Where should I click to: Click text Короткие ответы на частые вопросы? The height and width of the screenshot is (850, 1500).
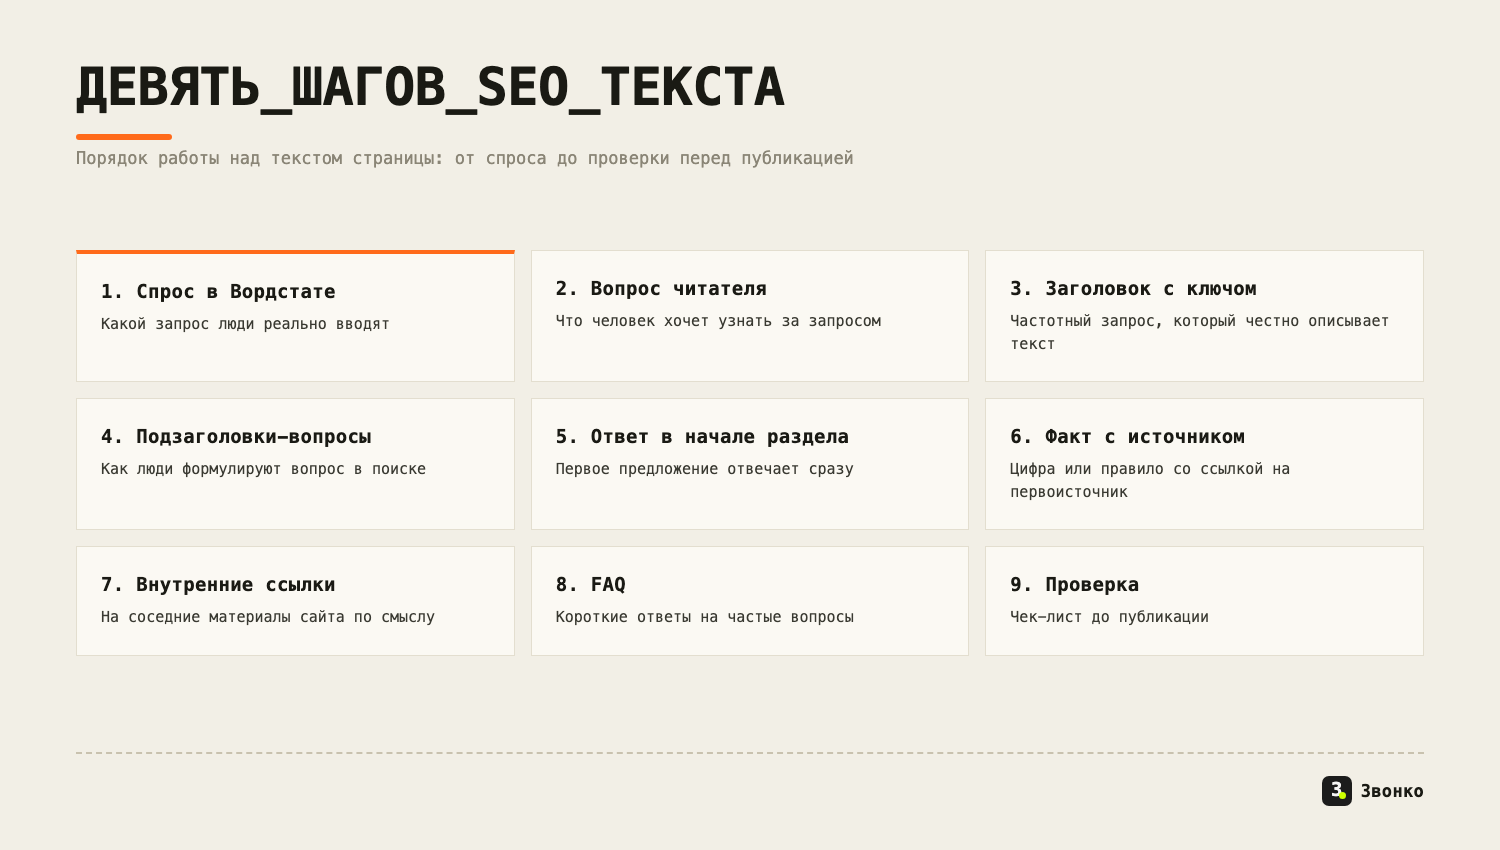coord(705,617)
